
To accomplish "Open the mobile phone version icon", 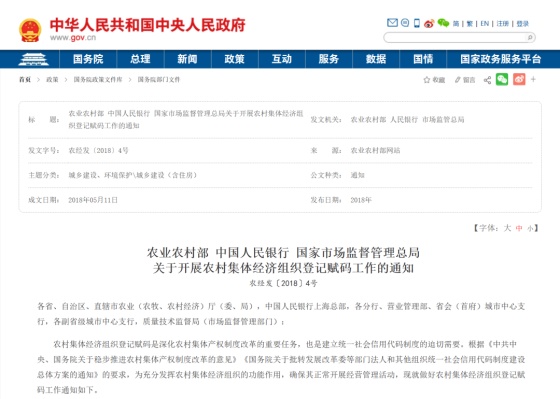I will click(416, 23).
